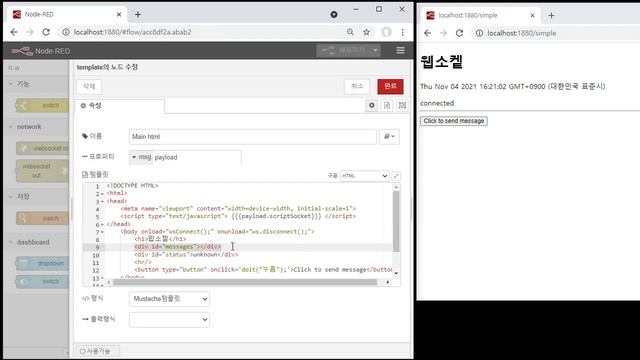
Task: Switch to the 속성 properties tab
Action: (120, 106)
